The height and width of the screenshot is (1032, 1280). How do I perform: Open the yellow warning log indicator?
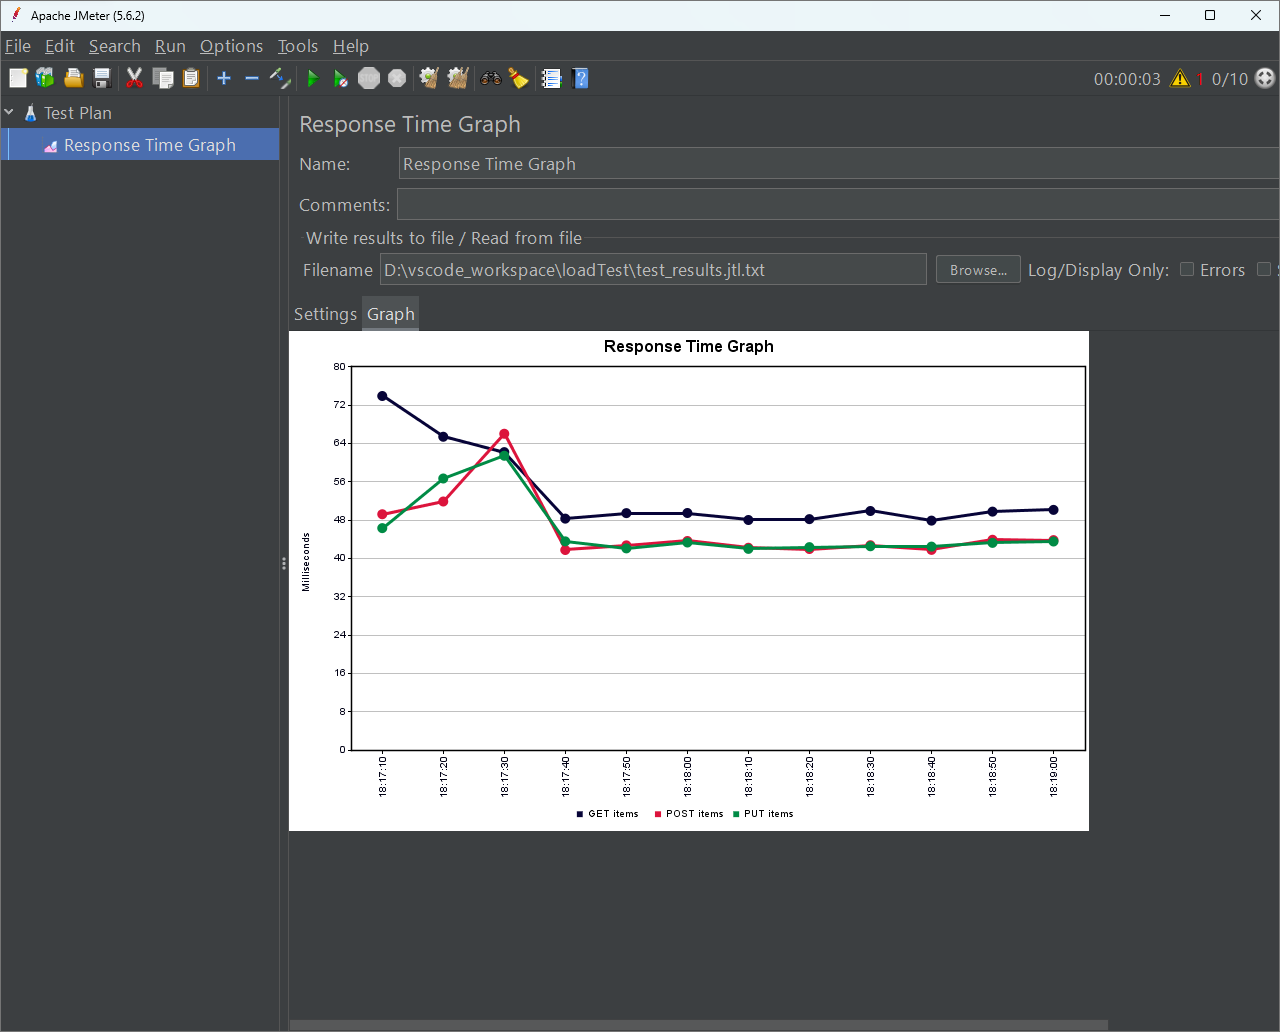[1180, 79]
